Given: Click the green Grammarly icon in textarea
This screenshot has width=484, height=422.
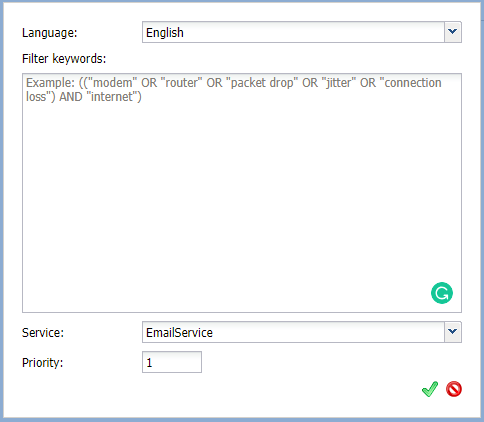Looking at the screenshot, I should tap(442, 293).
